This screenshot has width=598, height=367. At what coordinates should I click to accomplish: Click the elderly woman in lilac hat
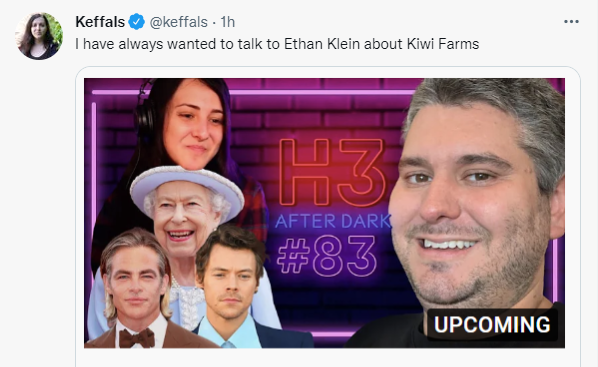click(x=186, y=214)
